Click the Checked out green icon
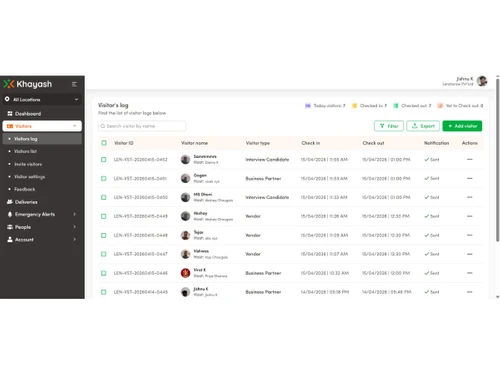Viewport: 500px width, 375px height. click(396, 106)
